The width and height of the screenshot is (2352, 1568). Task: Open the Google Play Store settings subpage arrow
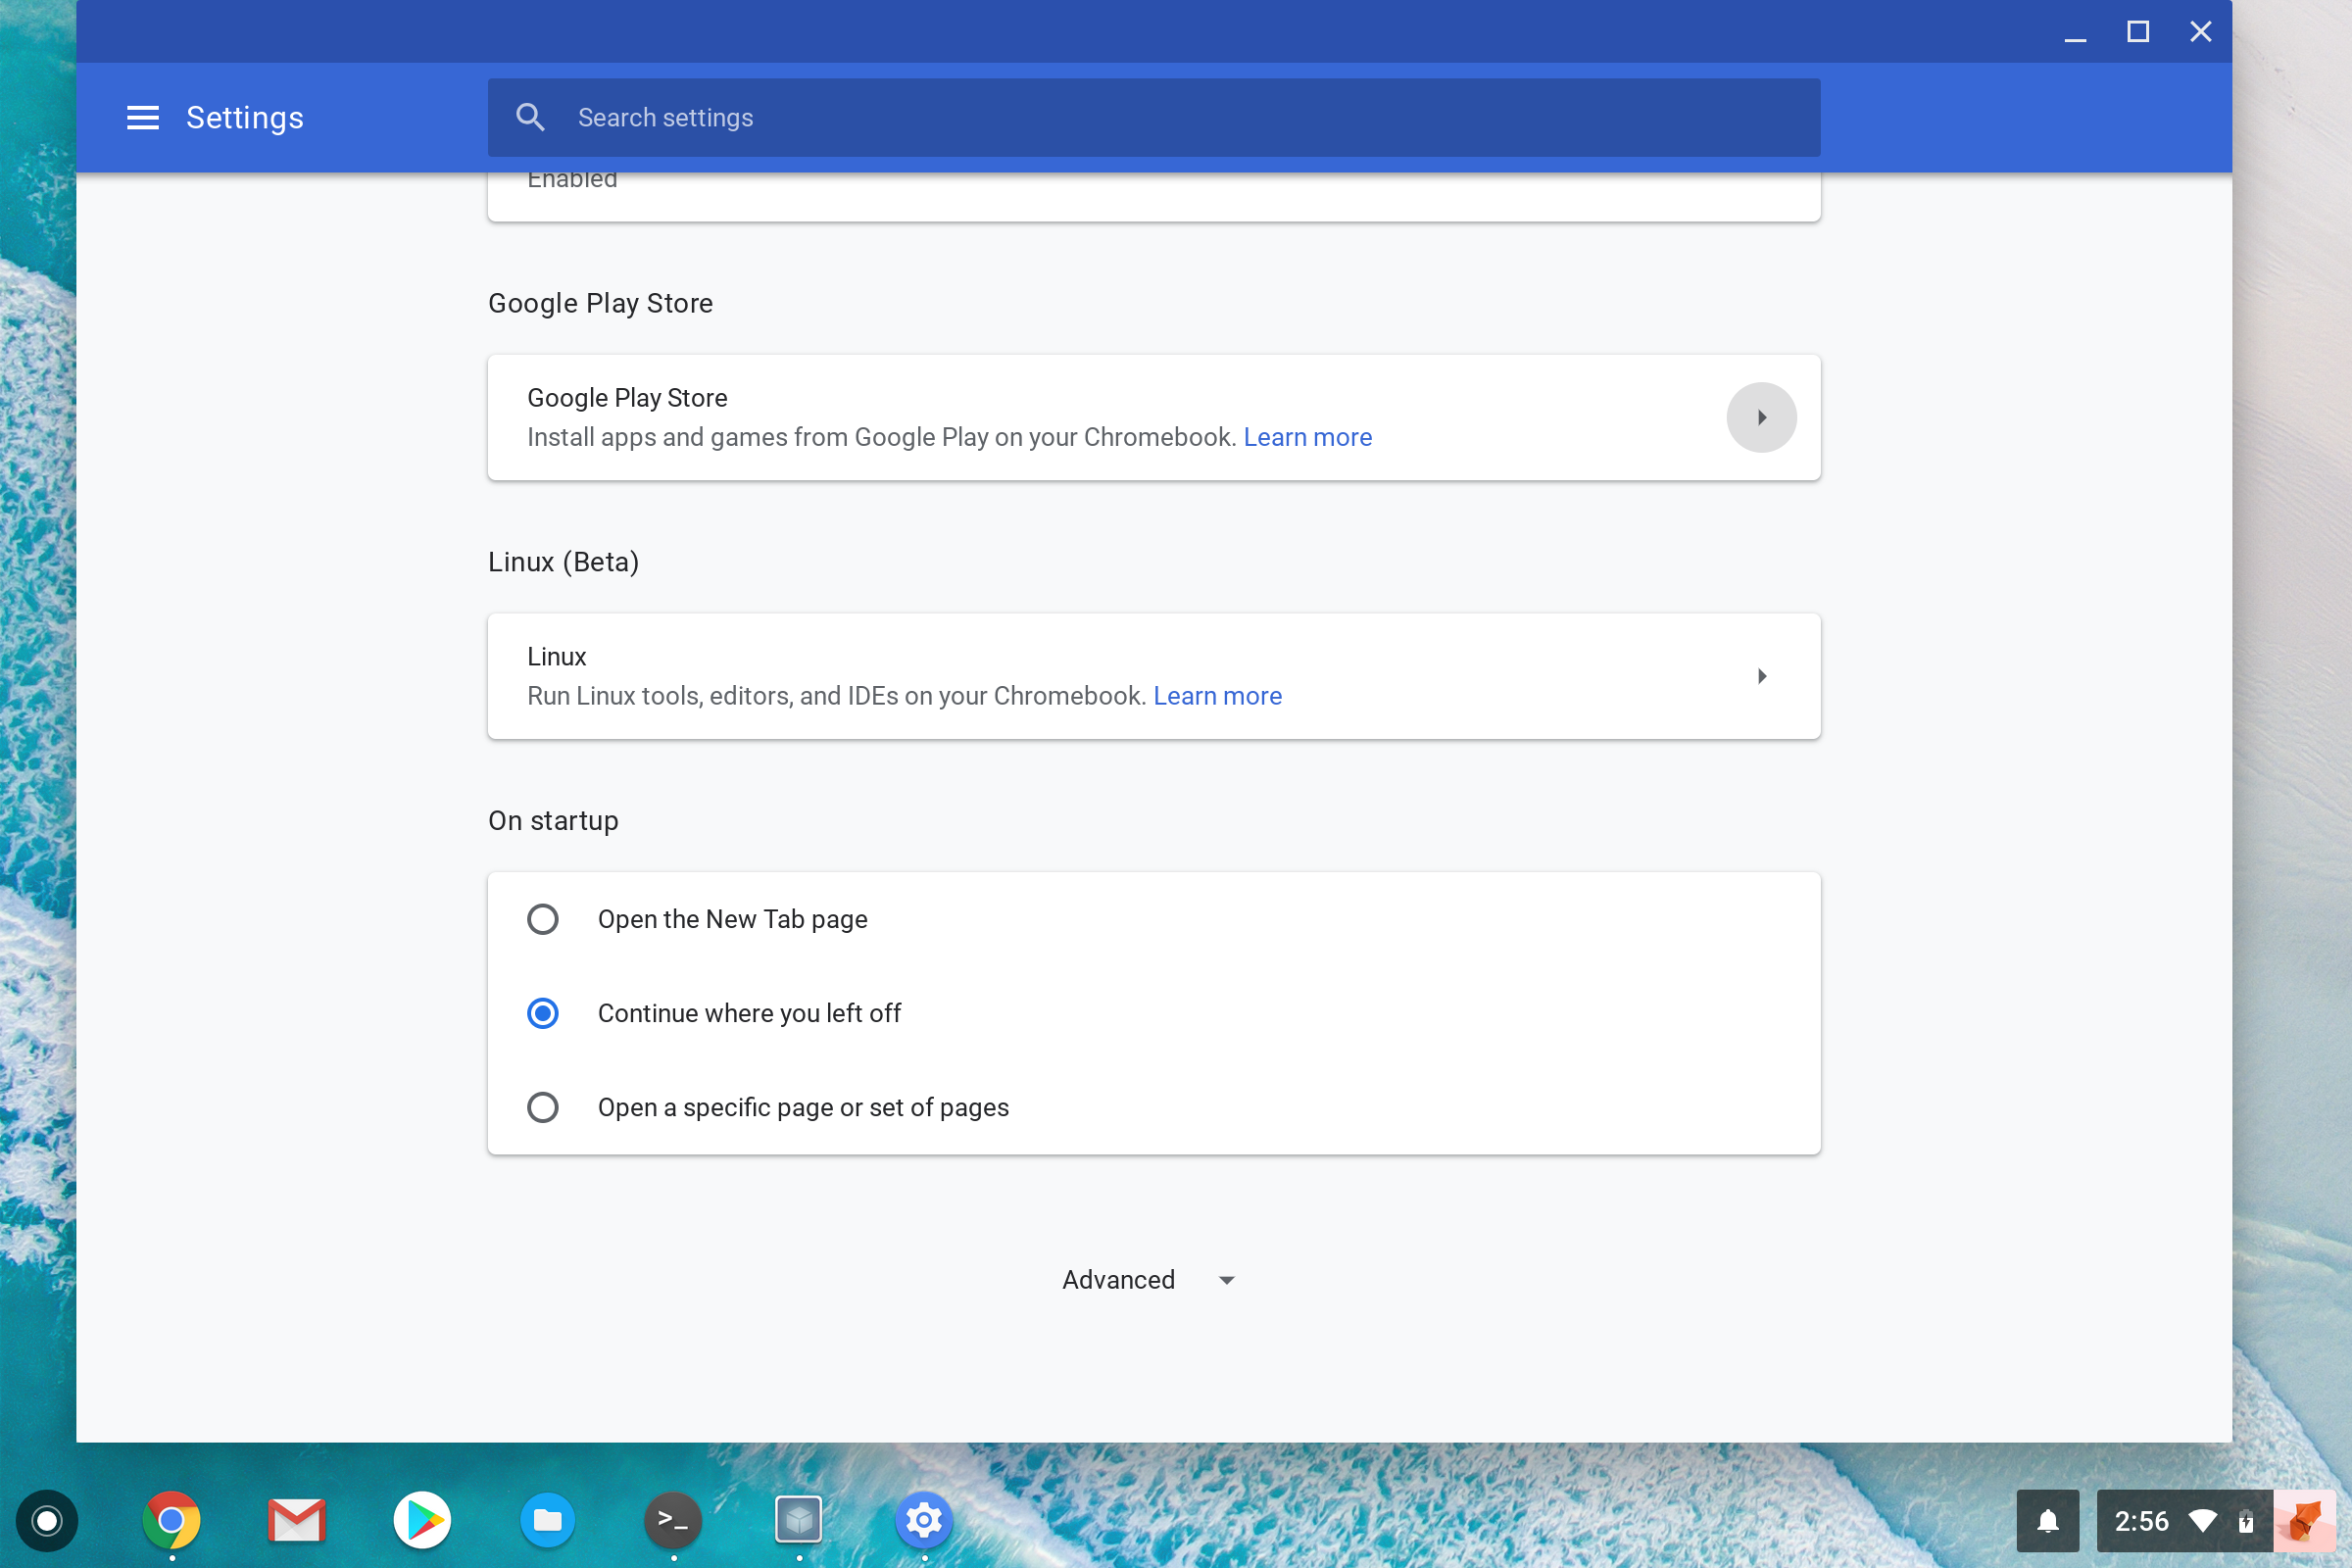coord(1761,417)
